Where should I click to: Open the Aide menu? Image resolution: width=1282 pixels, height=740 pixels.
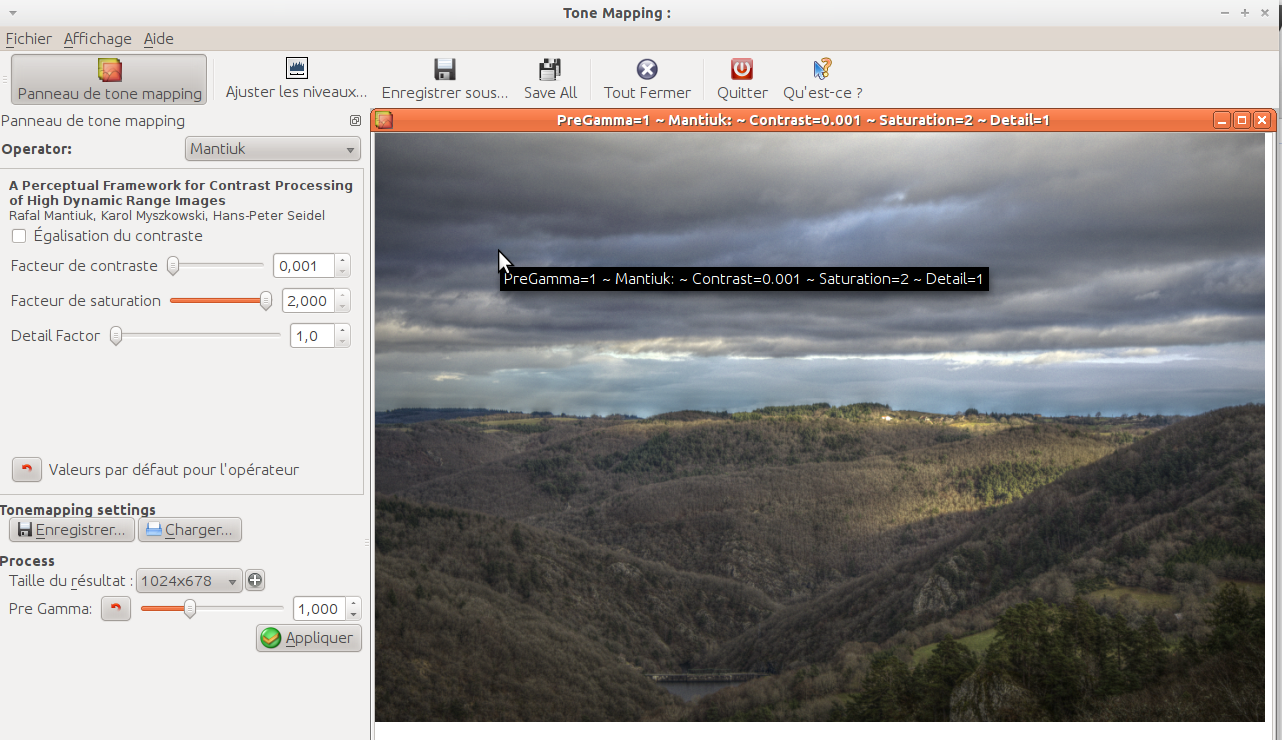(158, 39)
